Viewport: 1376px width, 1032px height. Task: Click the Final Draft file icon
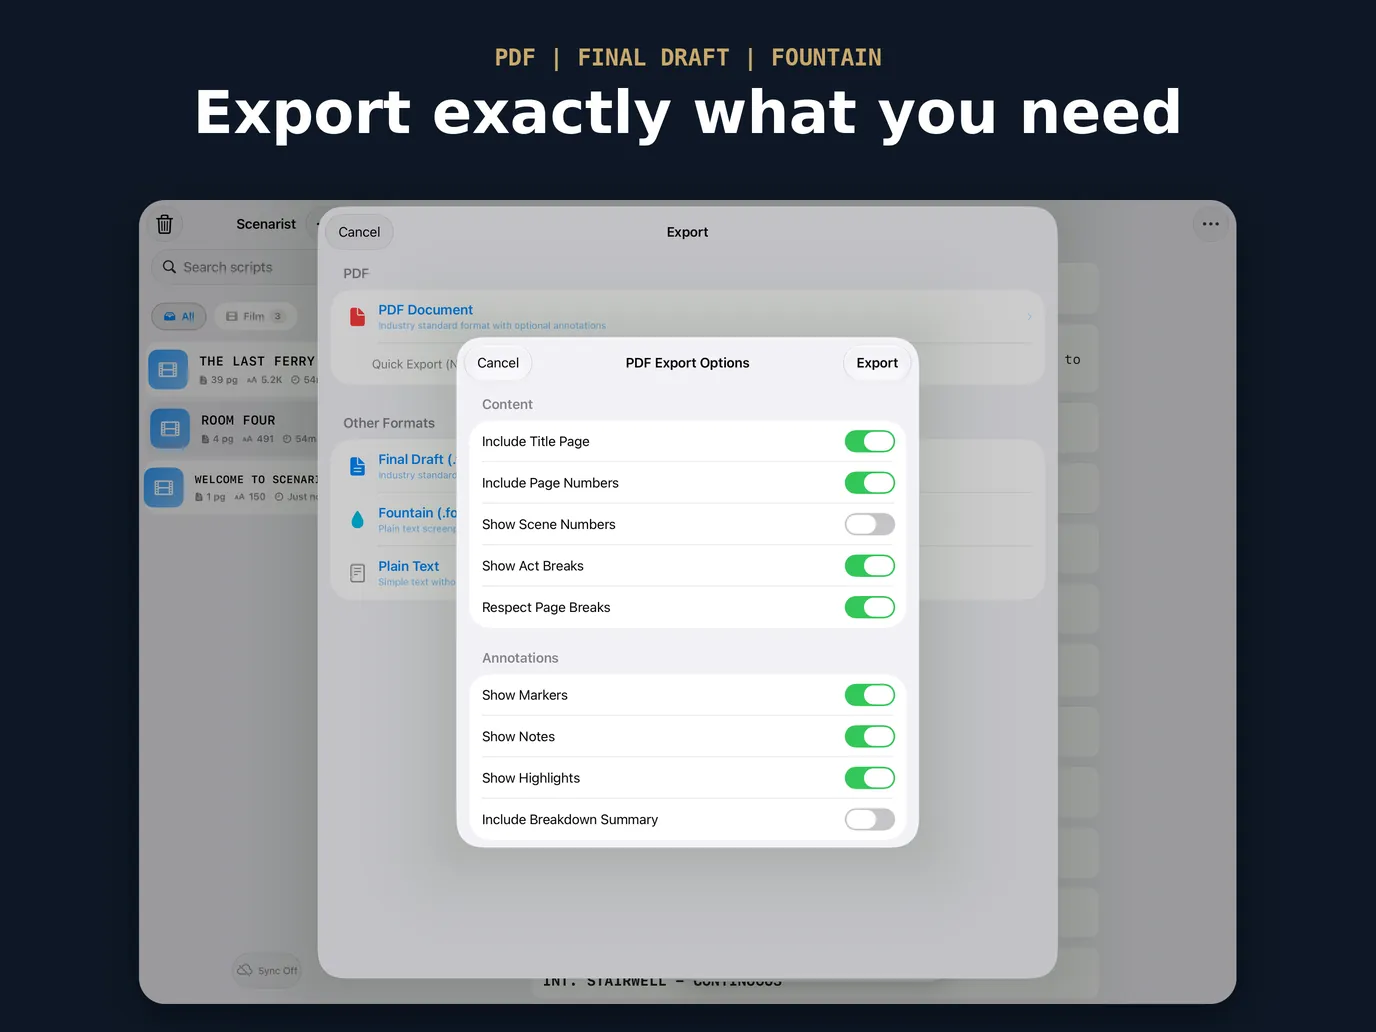coord(358,466)
